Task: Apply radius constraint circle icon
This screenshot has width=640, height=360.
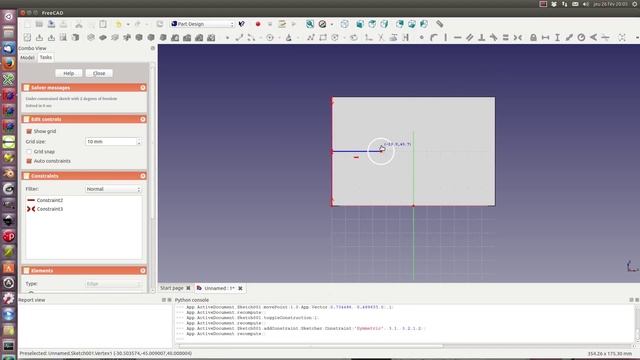Action: point(581,38)
